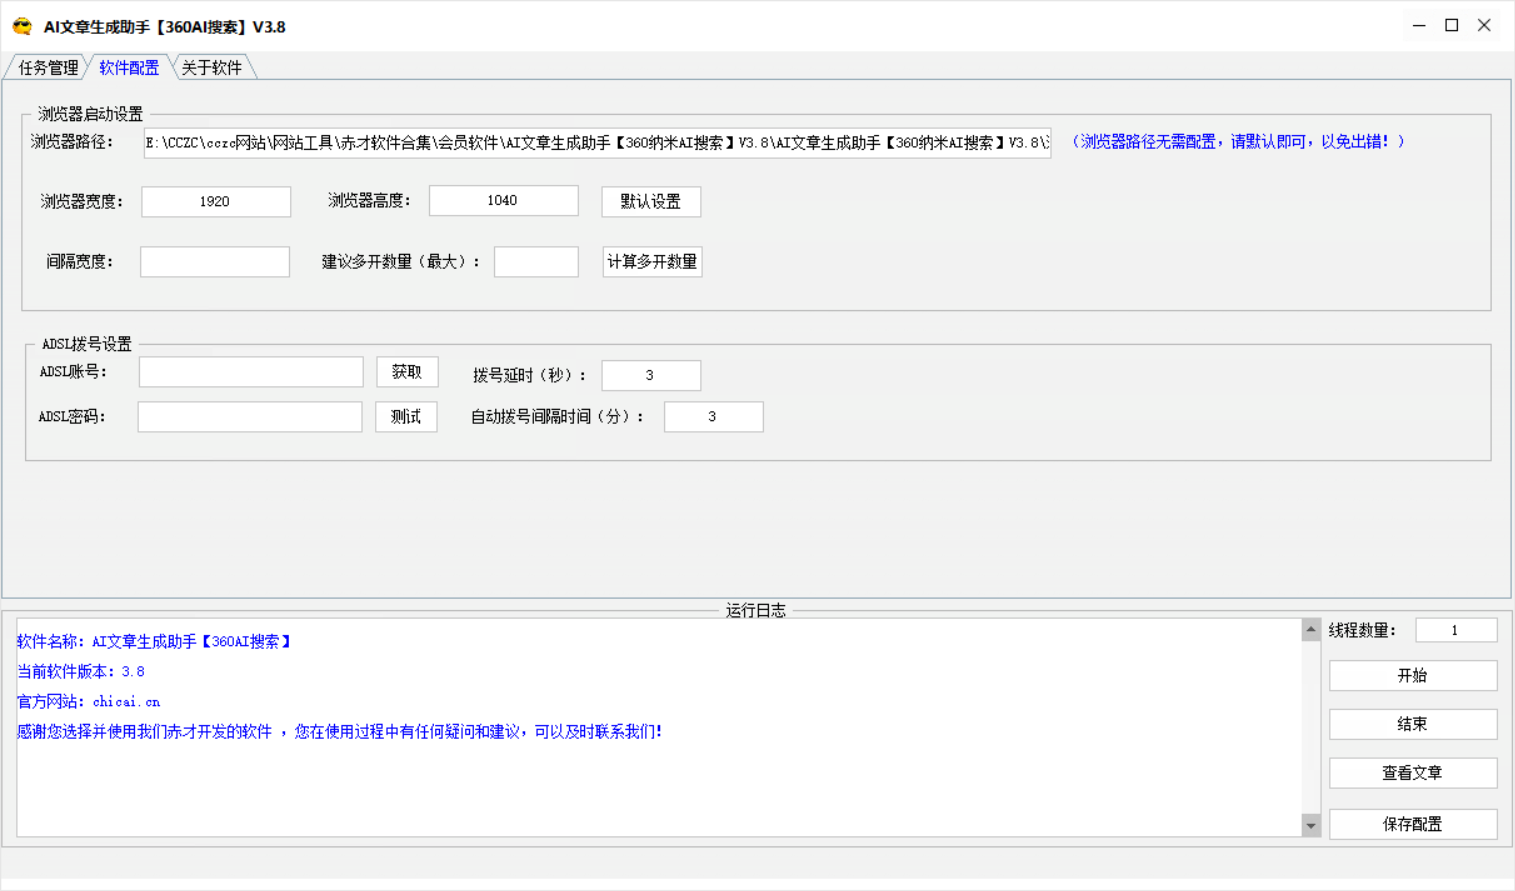The width and height of the screenshot is (1515, 891).
Task: Click the 开始 button
Action: pyautogui.click(x=1413, y=675)
